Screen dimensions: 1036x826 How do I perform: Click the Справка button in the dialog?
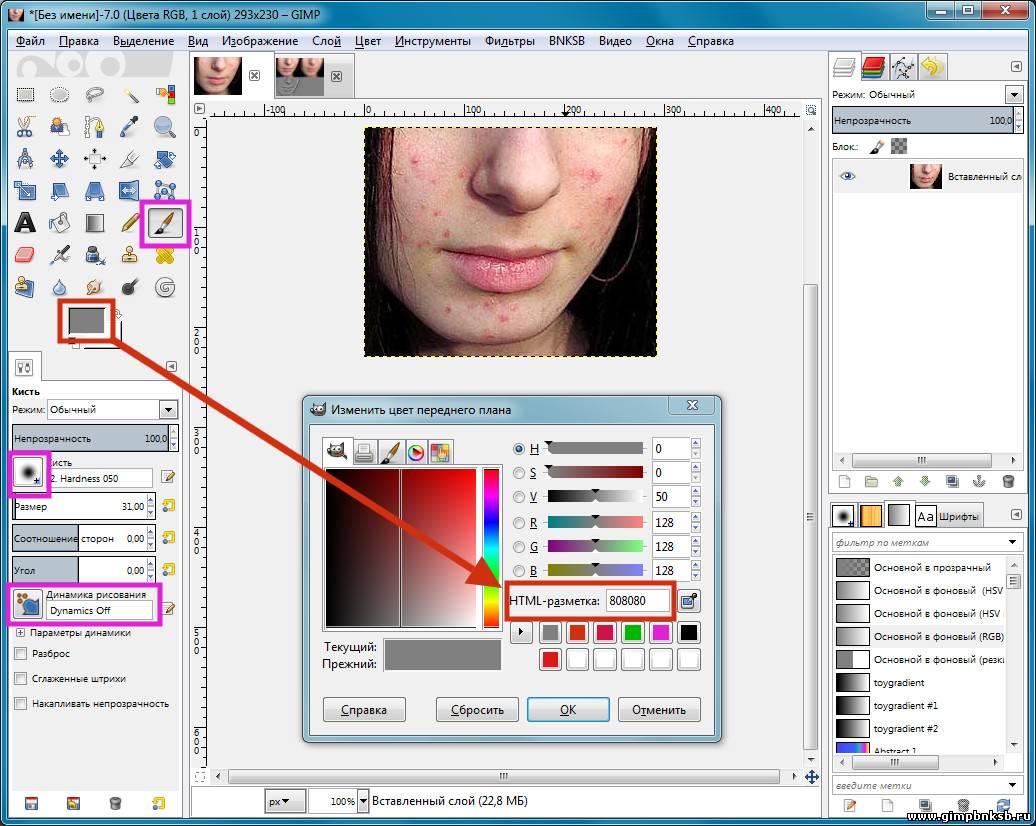point(364,710)
